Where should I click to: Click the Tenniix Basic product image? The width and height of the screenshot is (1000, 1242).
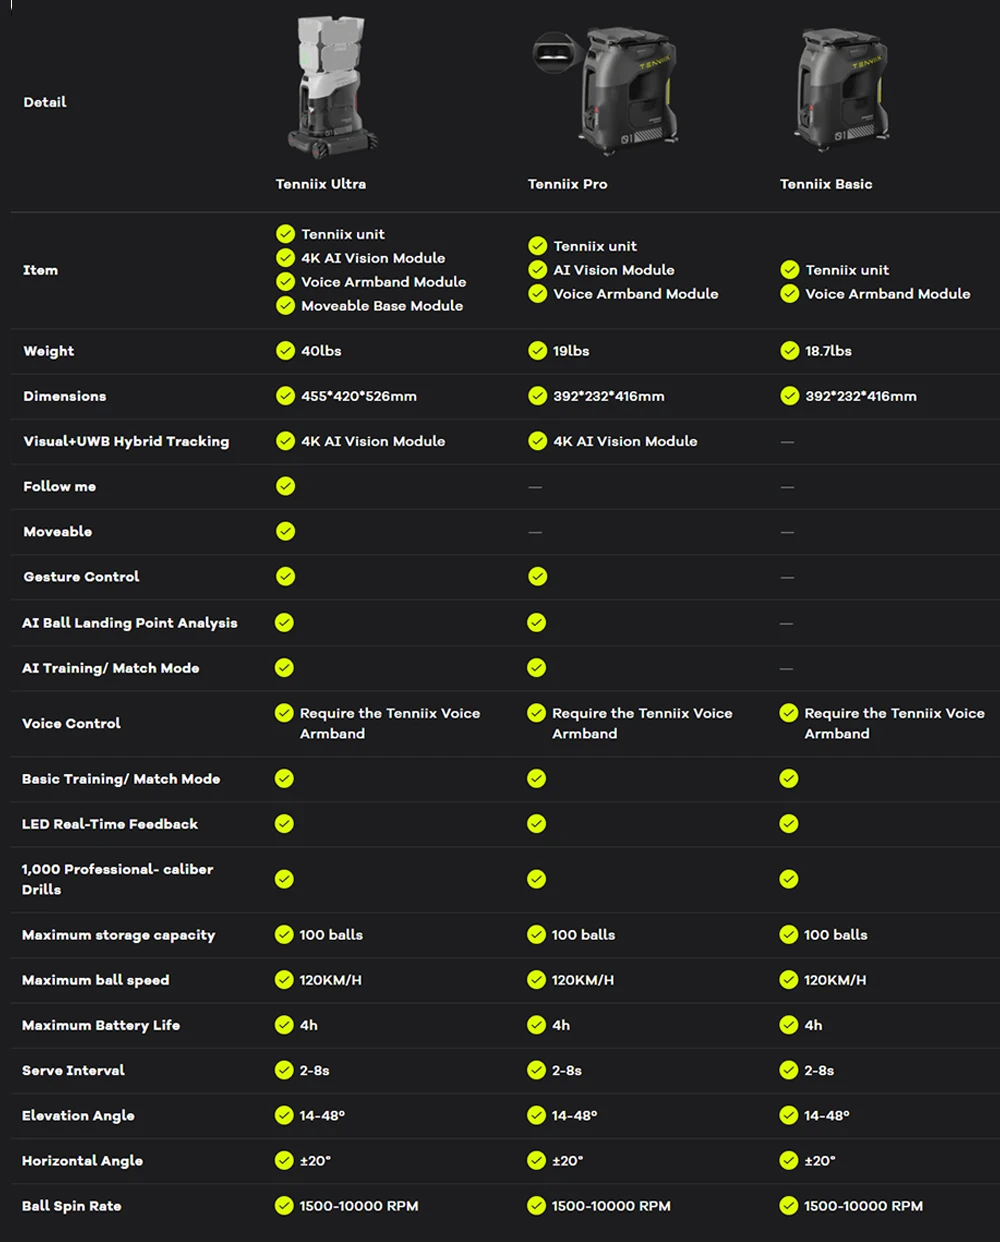click(843, 88)
